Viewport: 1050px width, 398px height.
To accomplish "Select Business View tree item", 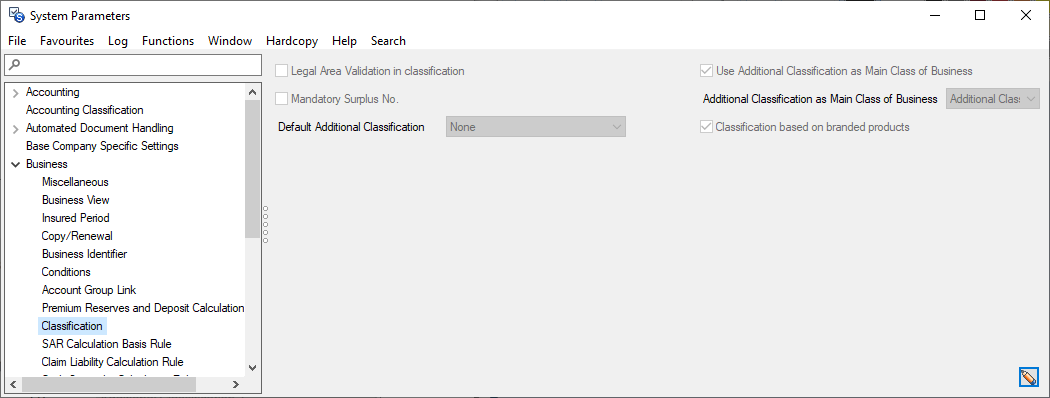I will [x=76, y=200].
